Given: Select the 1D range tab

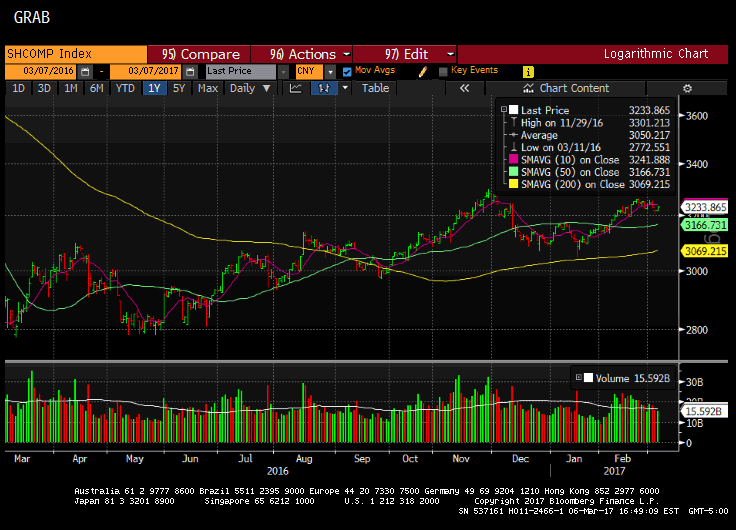Looking at the screenshot, I should click(x=18, y=88).
